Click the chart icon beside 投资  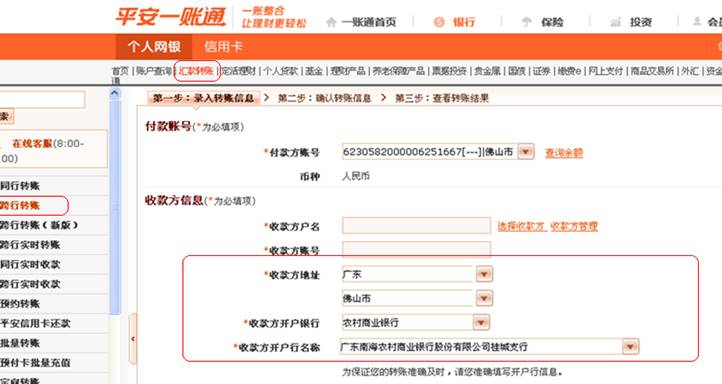(x=615, y=22)
